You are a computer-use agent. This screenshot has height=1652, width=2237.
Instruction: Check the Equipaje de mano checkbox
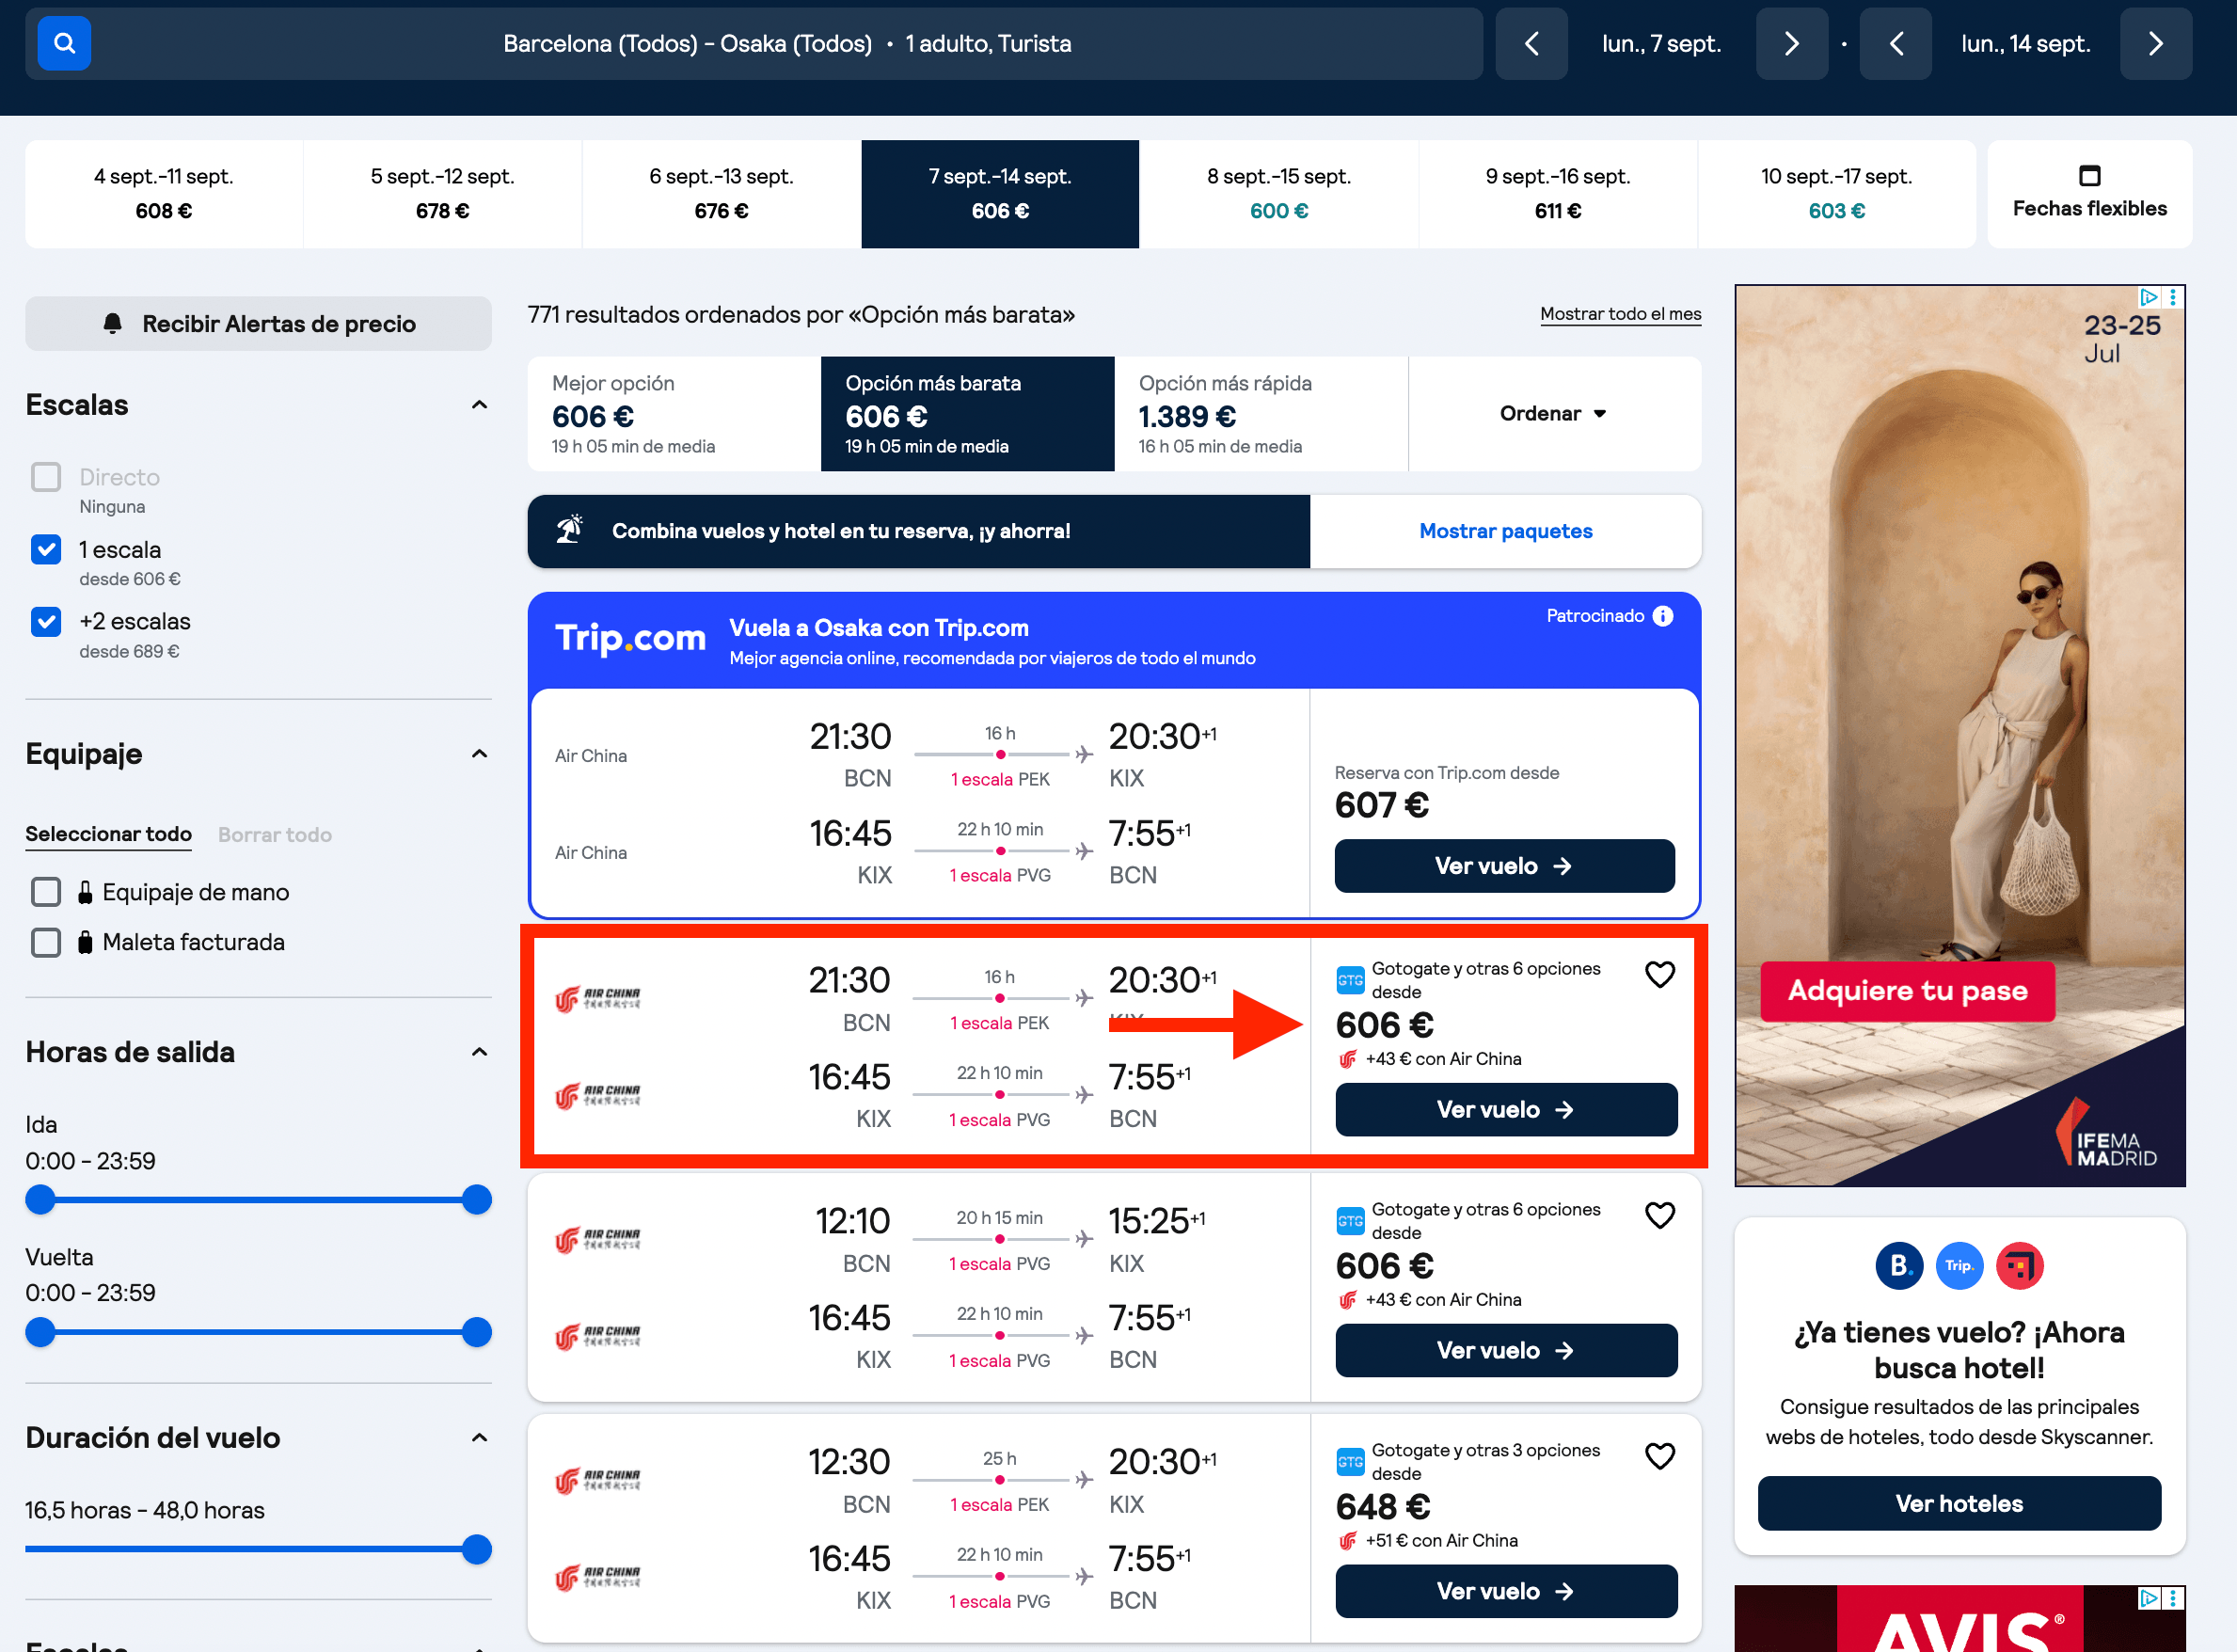point(46,892)
